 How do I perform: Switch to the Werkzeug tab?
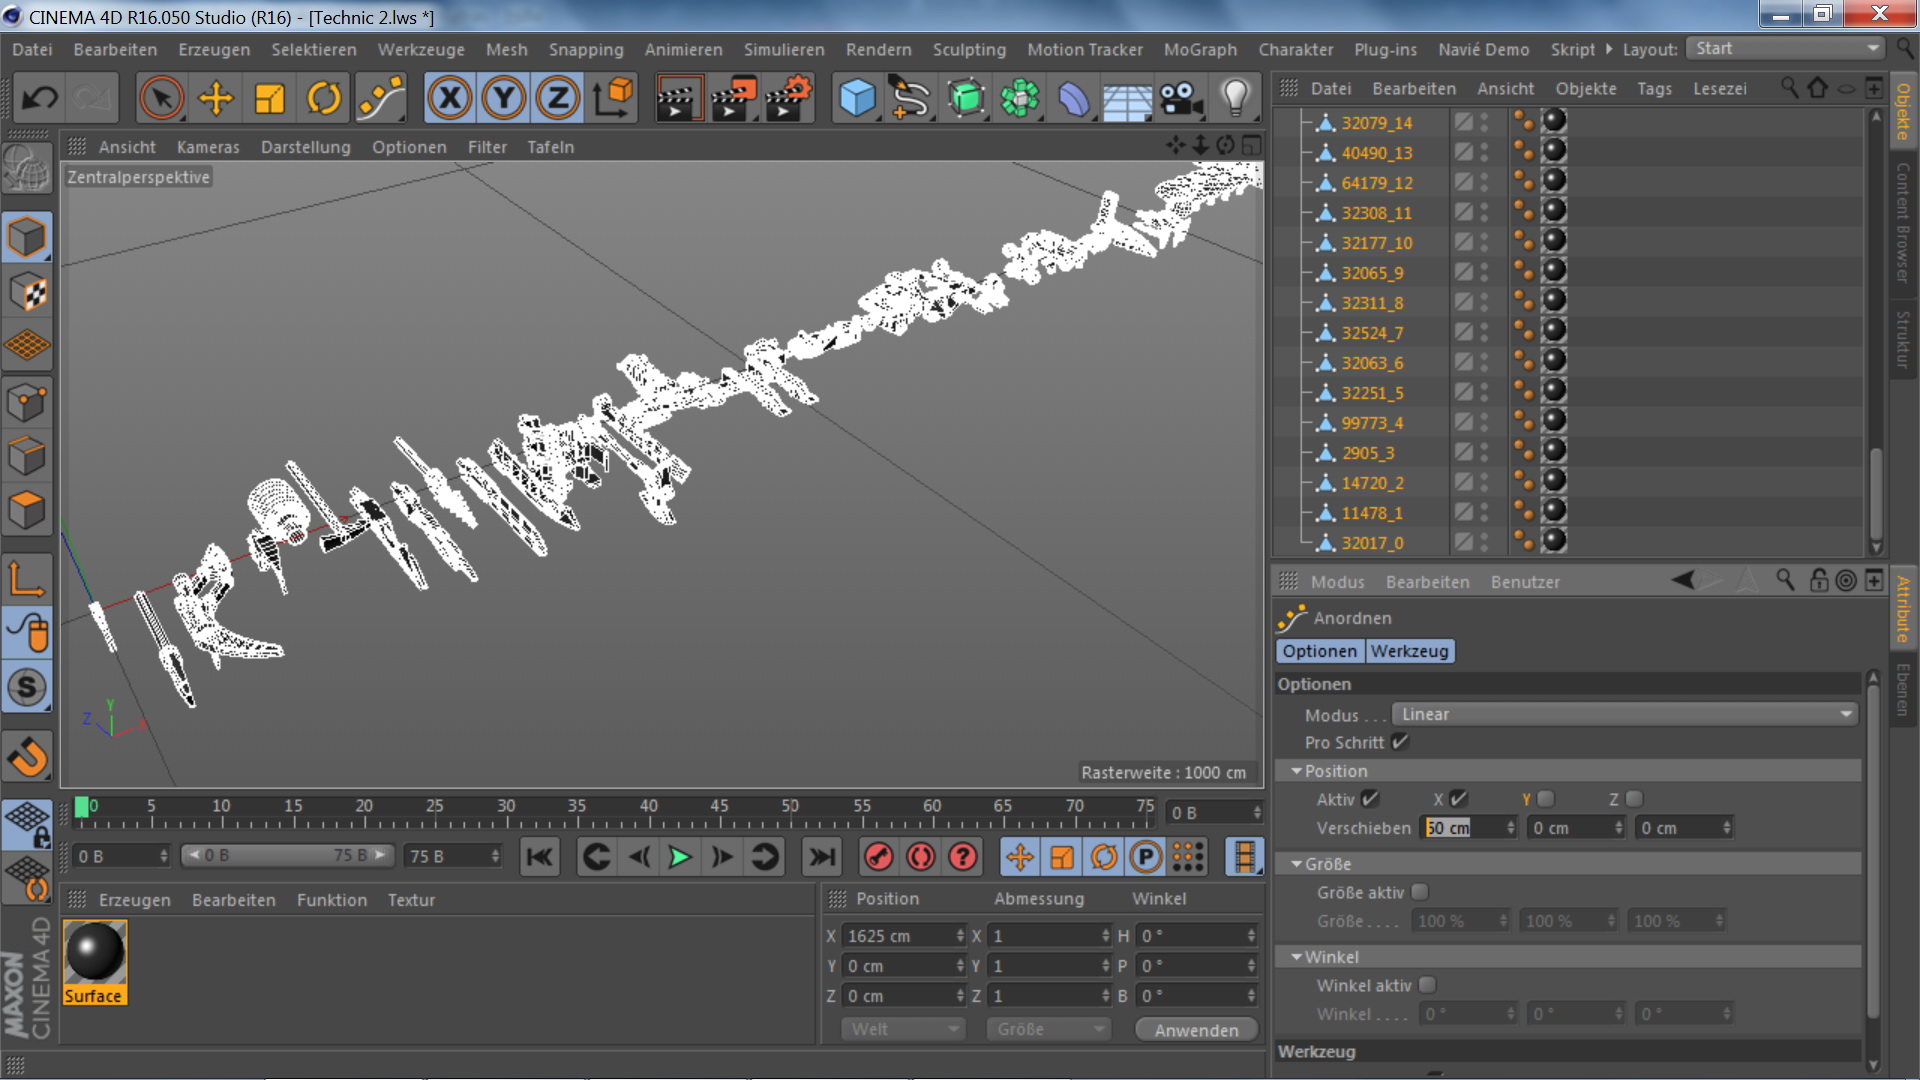1409,651
